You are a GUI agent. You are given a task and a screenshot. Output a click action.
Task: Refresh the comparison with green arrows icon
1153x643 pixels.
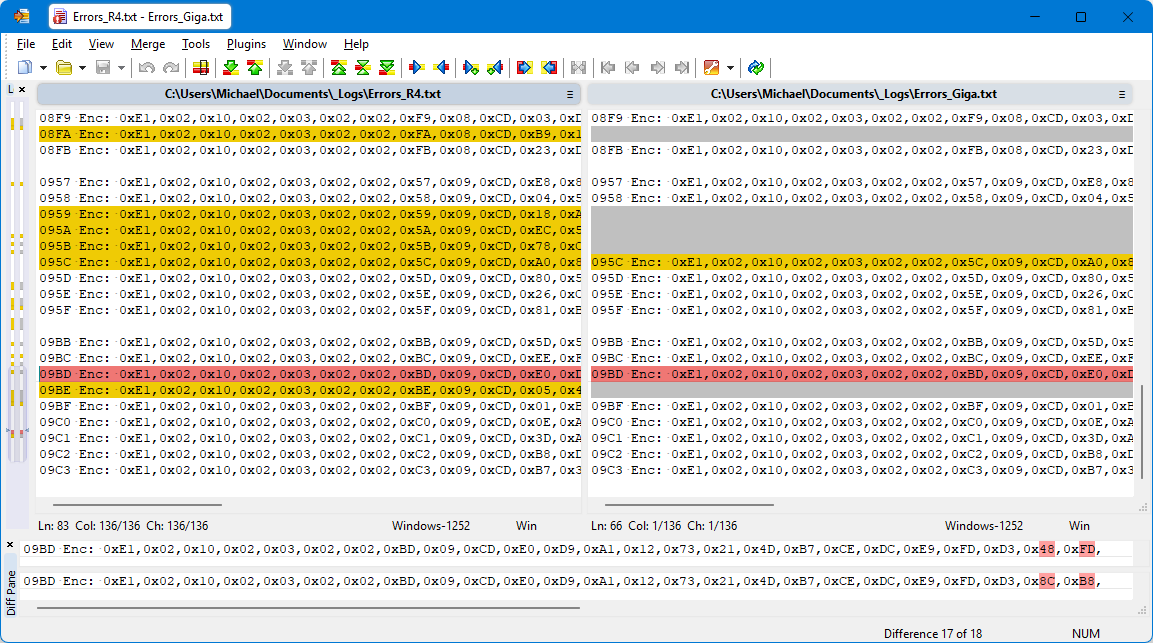(755, 68)
